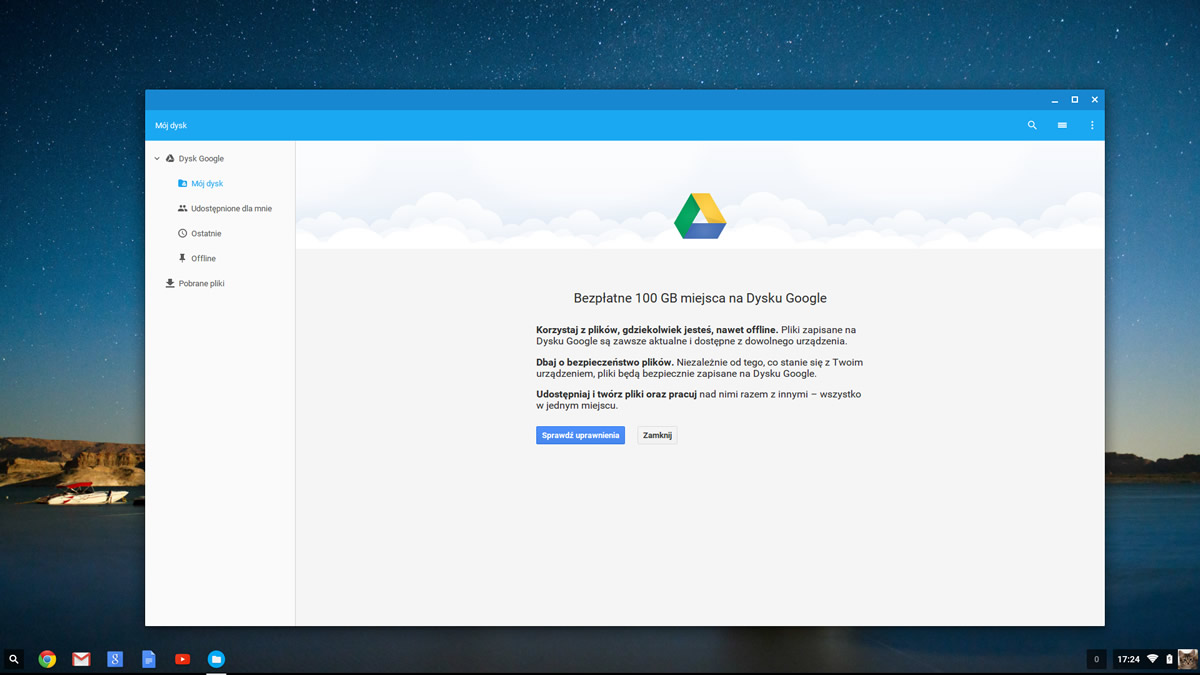Image resolution: width=1200 pixels, height=675 pixels.
Task: Select Dysk Google in the sidebar
Action: pos(201,158)
